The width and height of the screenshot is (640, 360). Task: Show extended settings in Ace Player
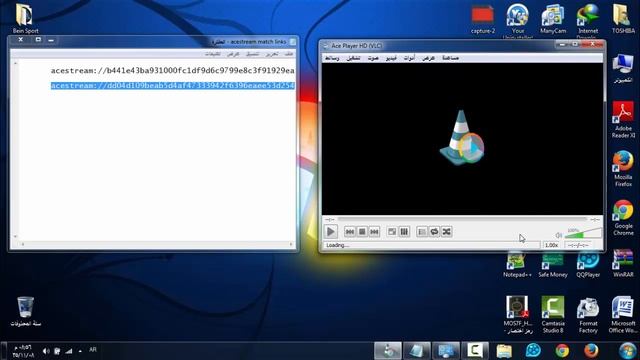point(404,232)
